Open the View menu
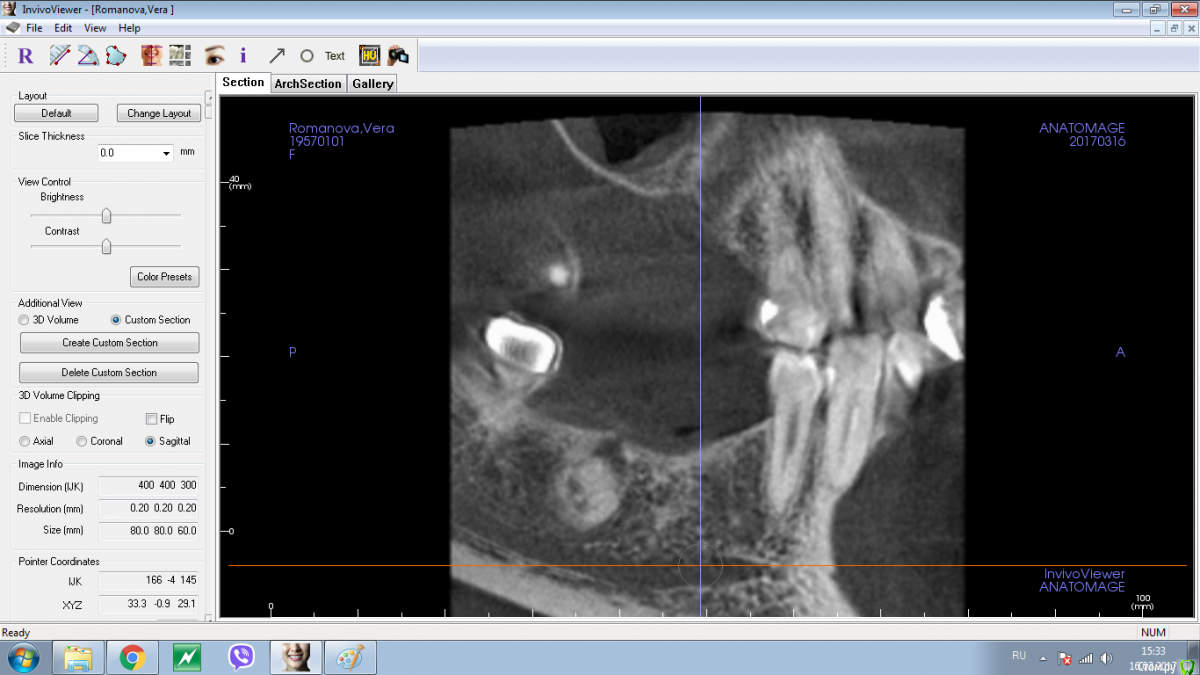The width and height of the screenshot is (1200, 675). point(95,28)
